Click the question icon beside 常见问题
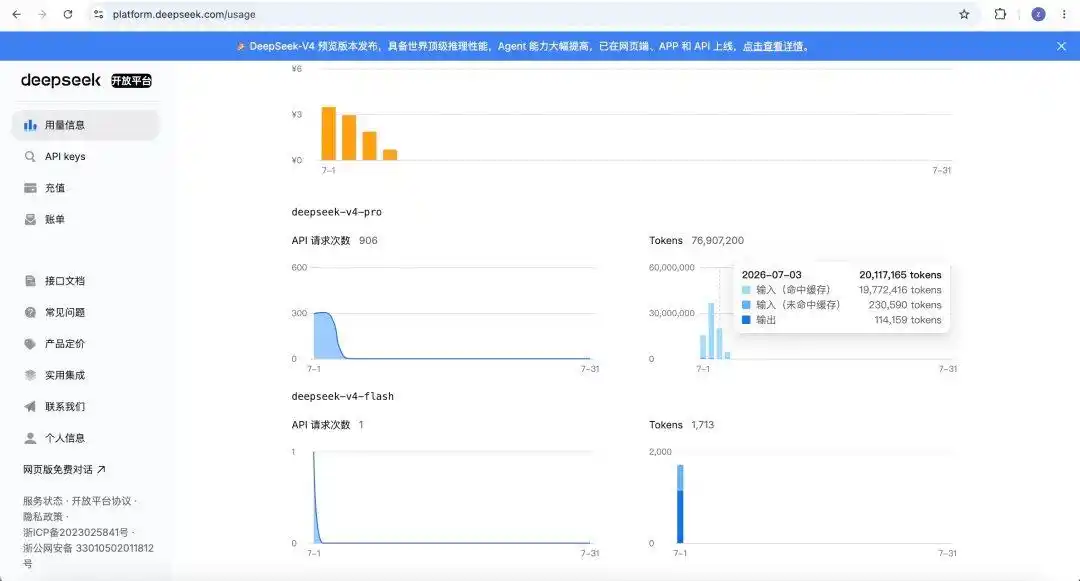Image resolution: width=1080 pixels, height=581 pixels. point(30,313)
